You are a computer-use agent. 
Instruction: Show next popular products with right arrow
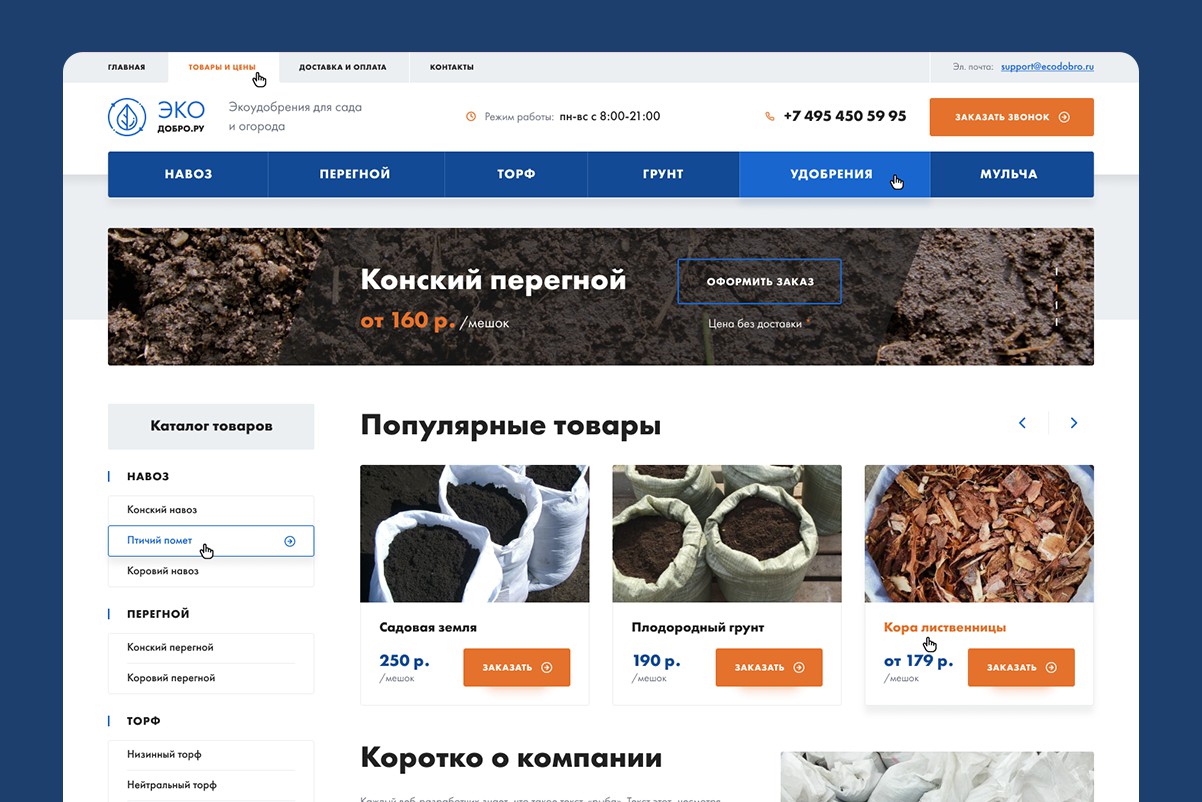tap(1074, 423)
